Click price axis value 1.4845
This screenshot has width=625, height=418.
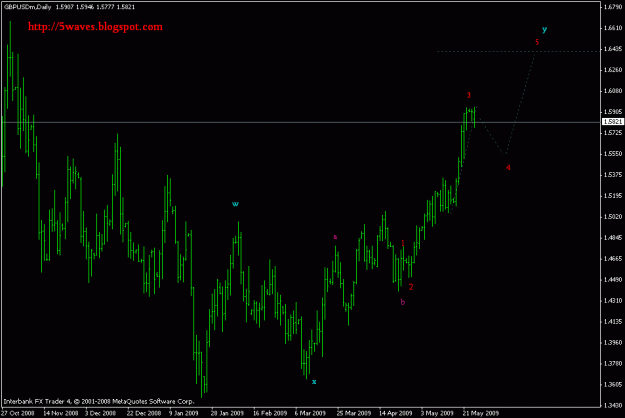pos(613,237)
